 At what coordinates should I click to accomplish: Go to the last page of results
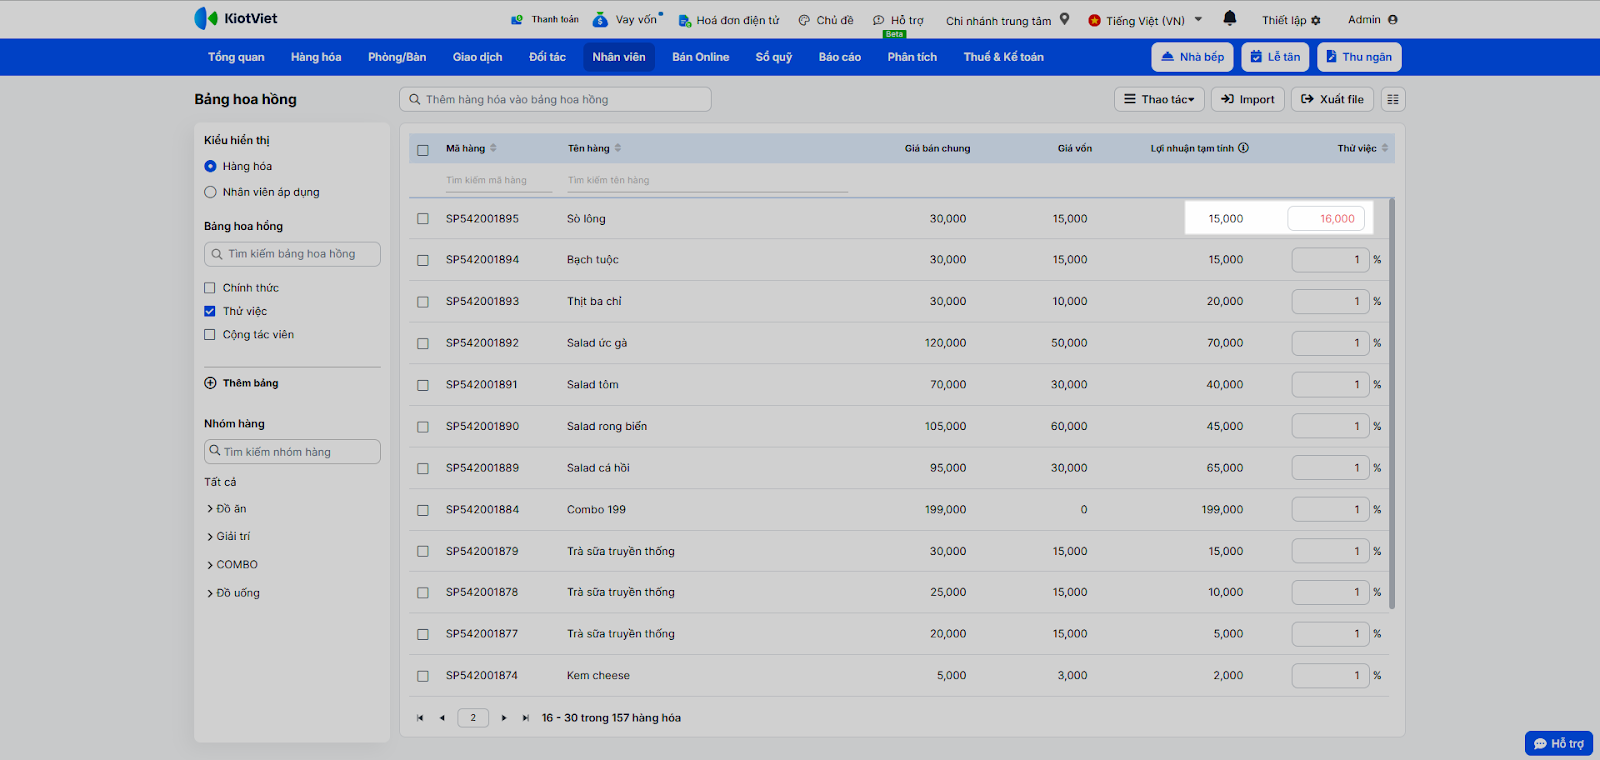[x=525, y=718]
